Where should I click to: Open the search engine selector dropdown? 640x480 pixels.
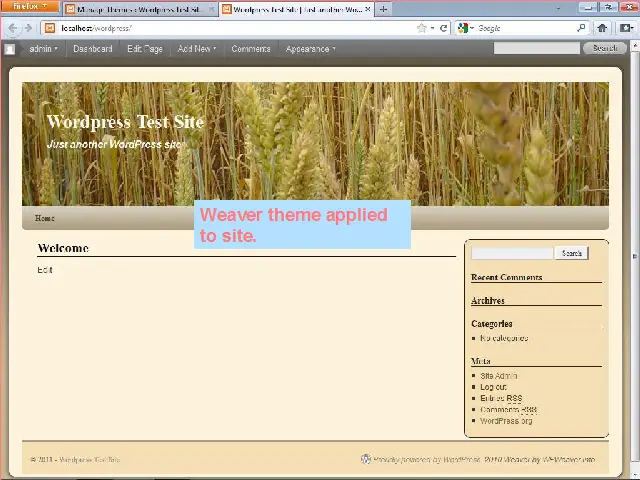(x=466, y=28)
